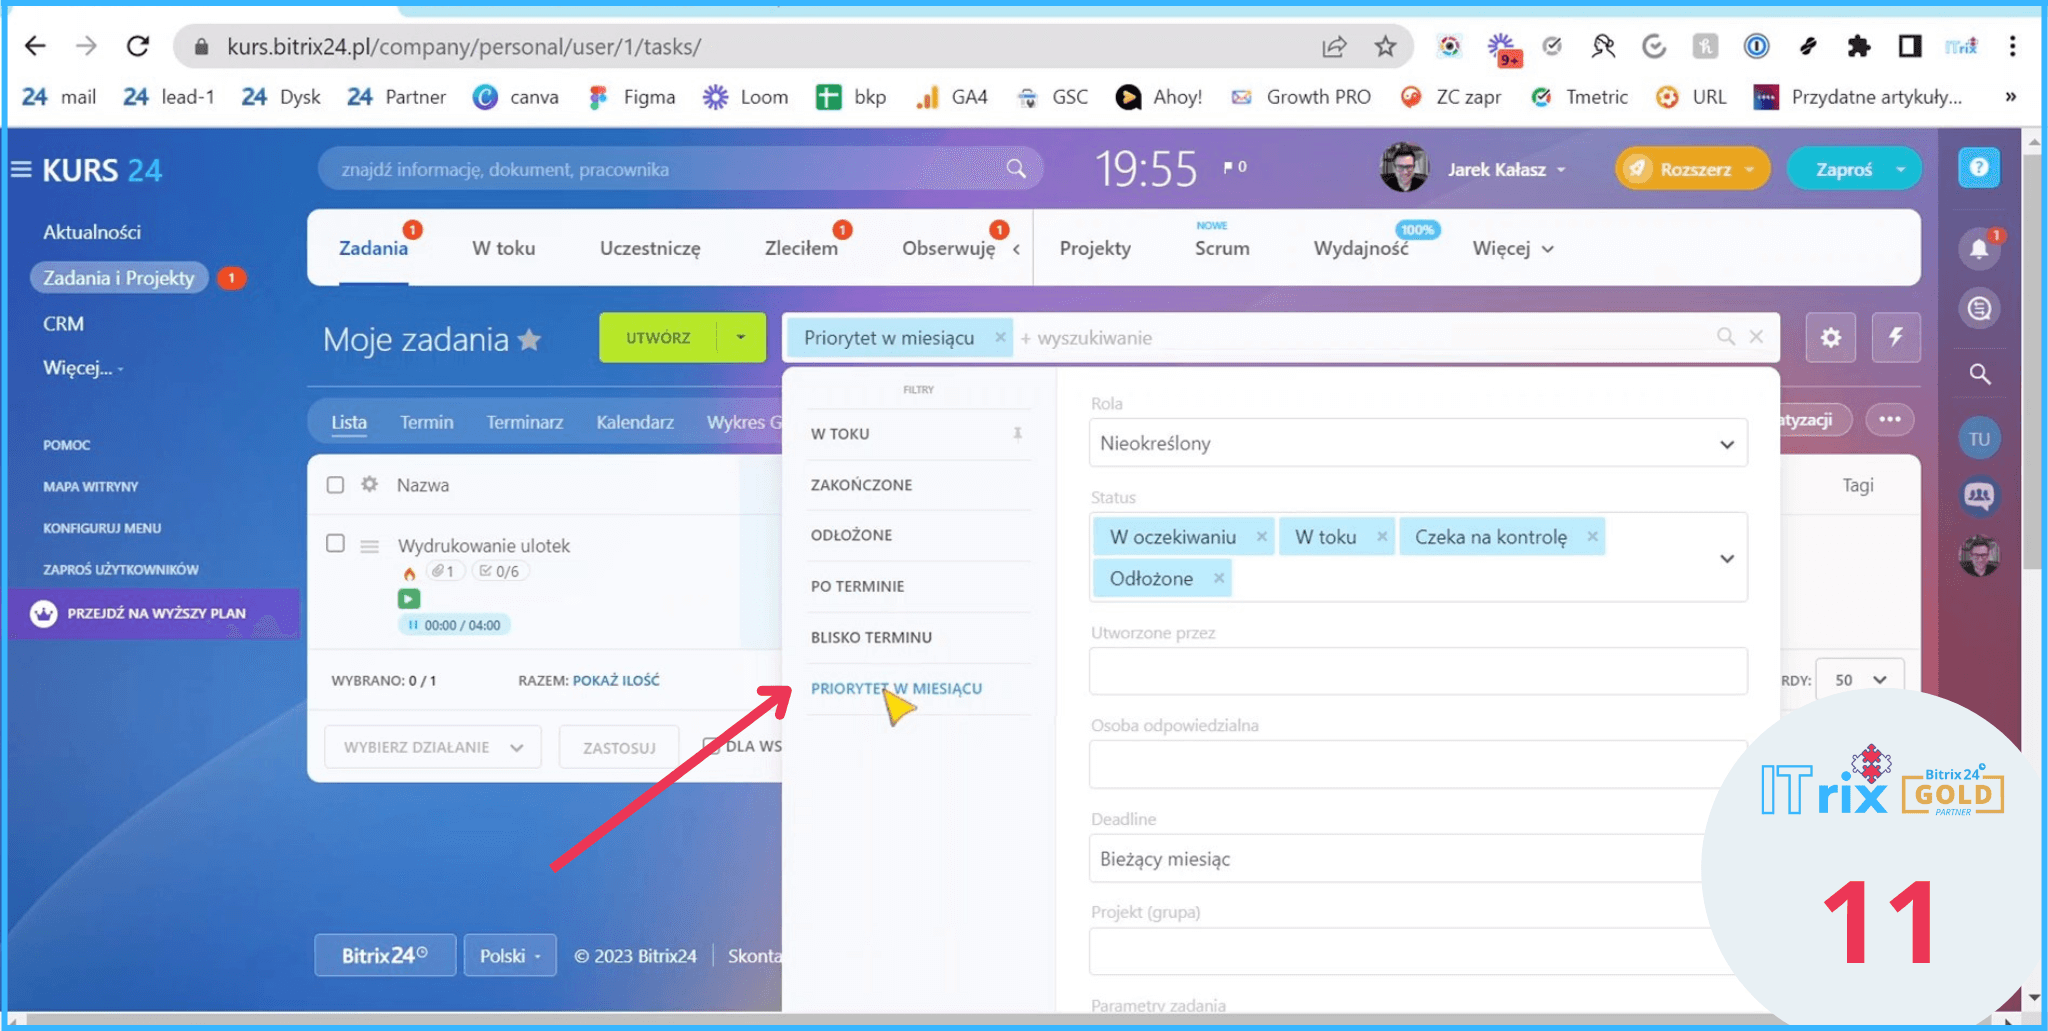Pin the W TOKU filter
2048x1031 pixels.
pyautogui.click(x=1017, y=434)
